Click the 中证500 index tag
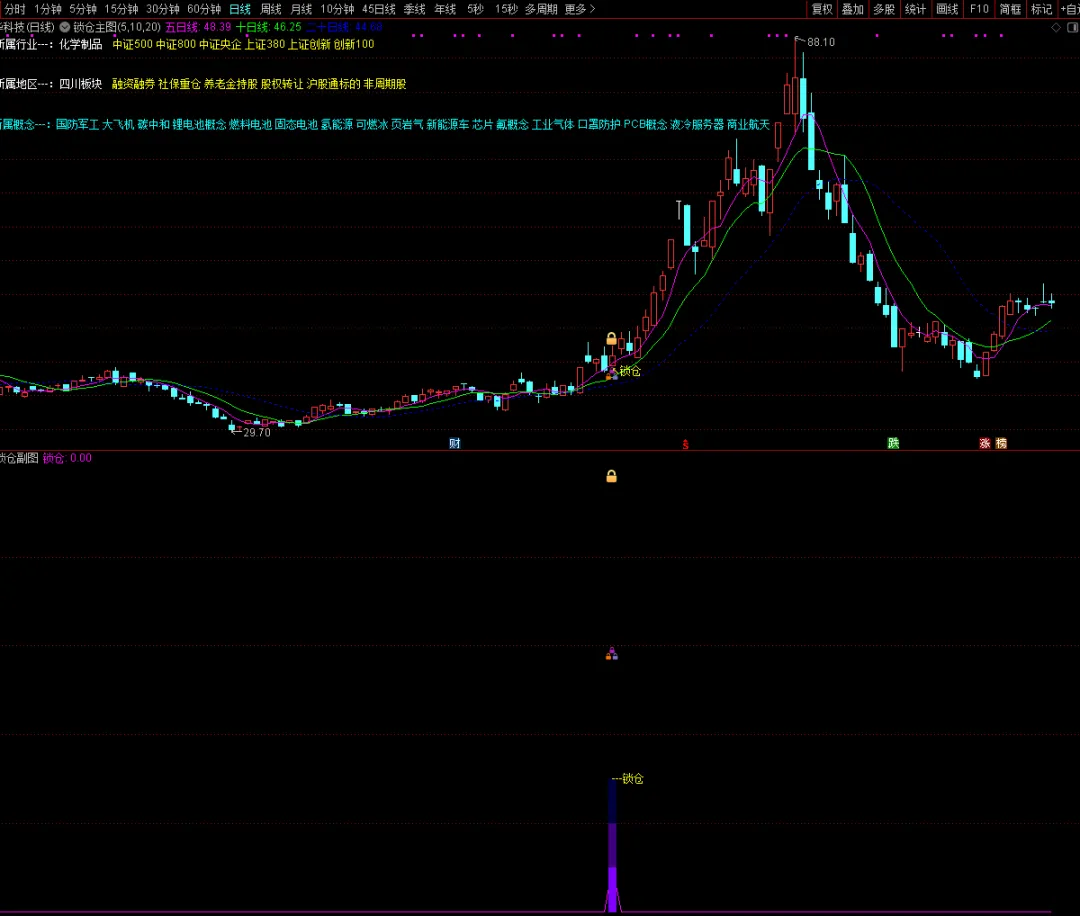This screenshot has width=1080, height=916. click(132, 44)
